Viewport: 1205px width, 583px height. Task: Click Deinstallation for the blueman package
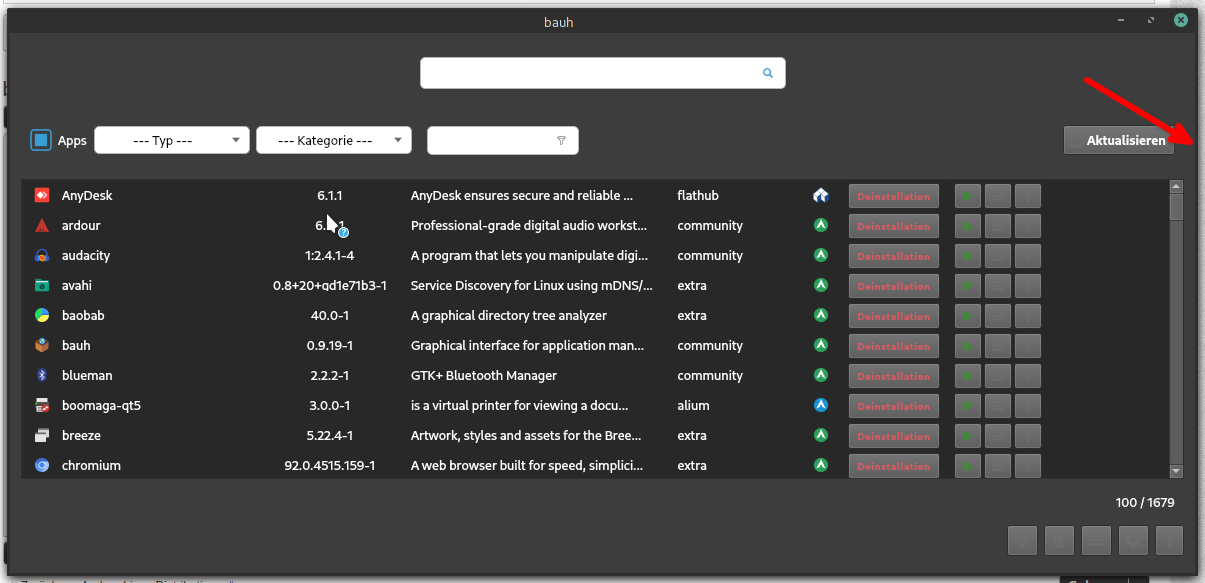pyautogui.click(x=893, y=376)
